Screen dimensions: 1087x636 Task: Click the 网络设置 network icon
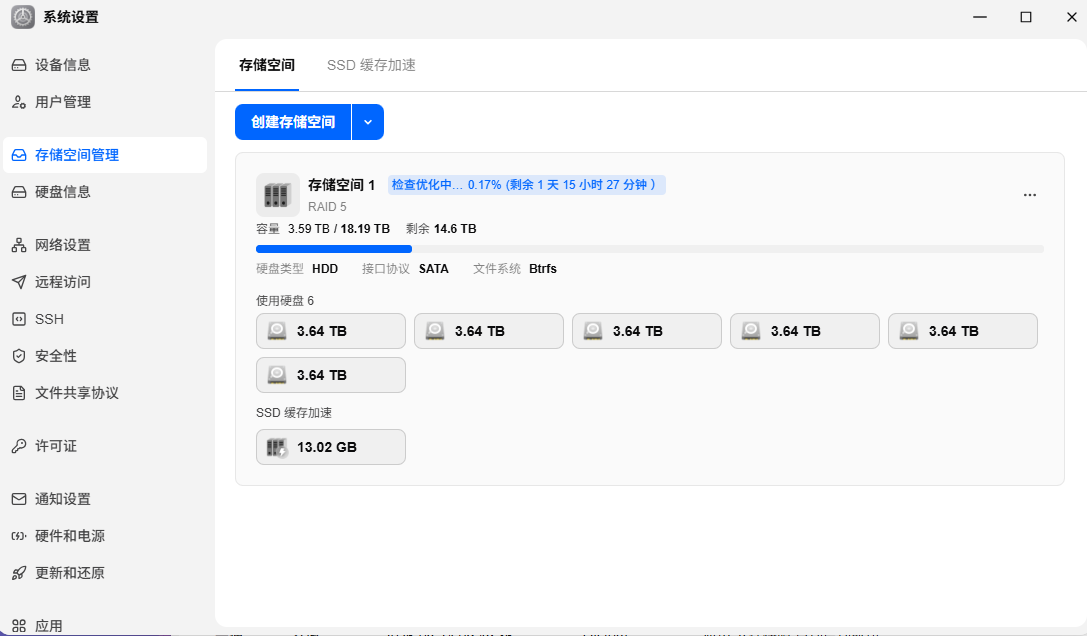(x=19, y=246)
